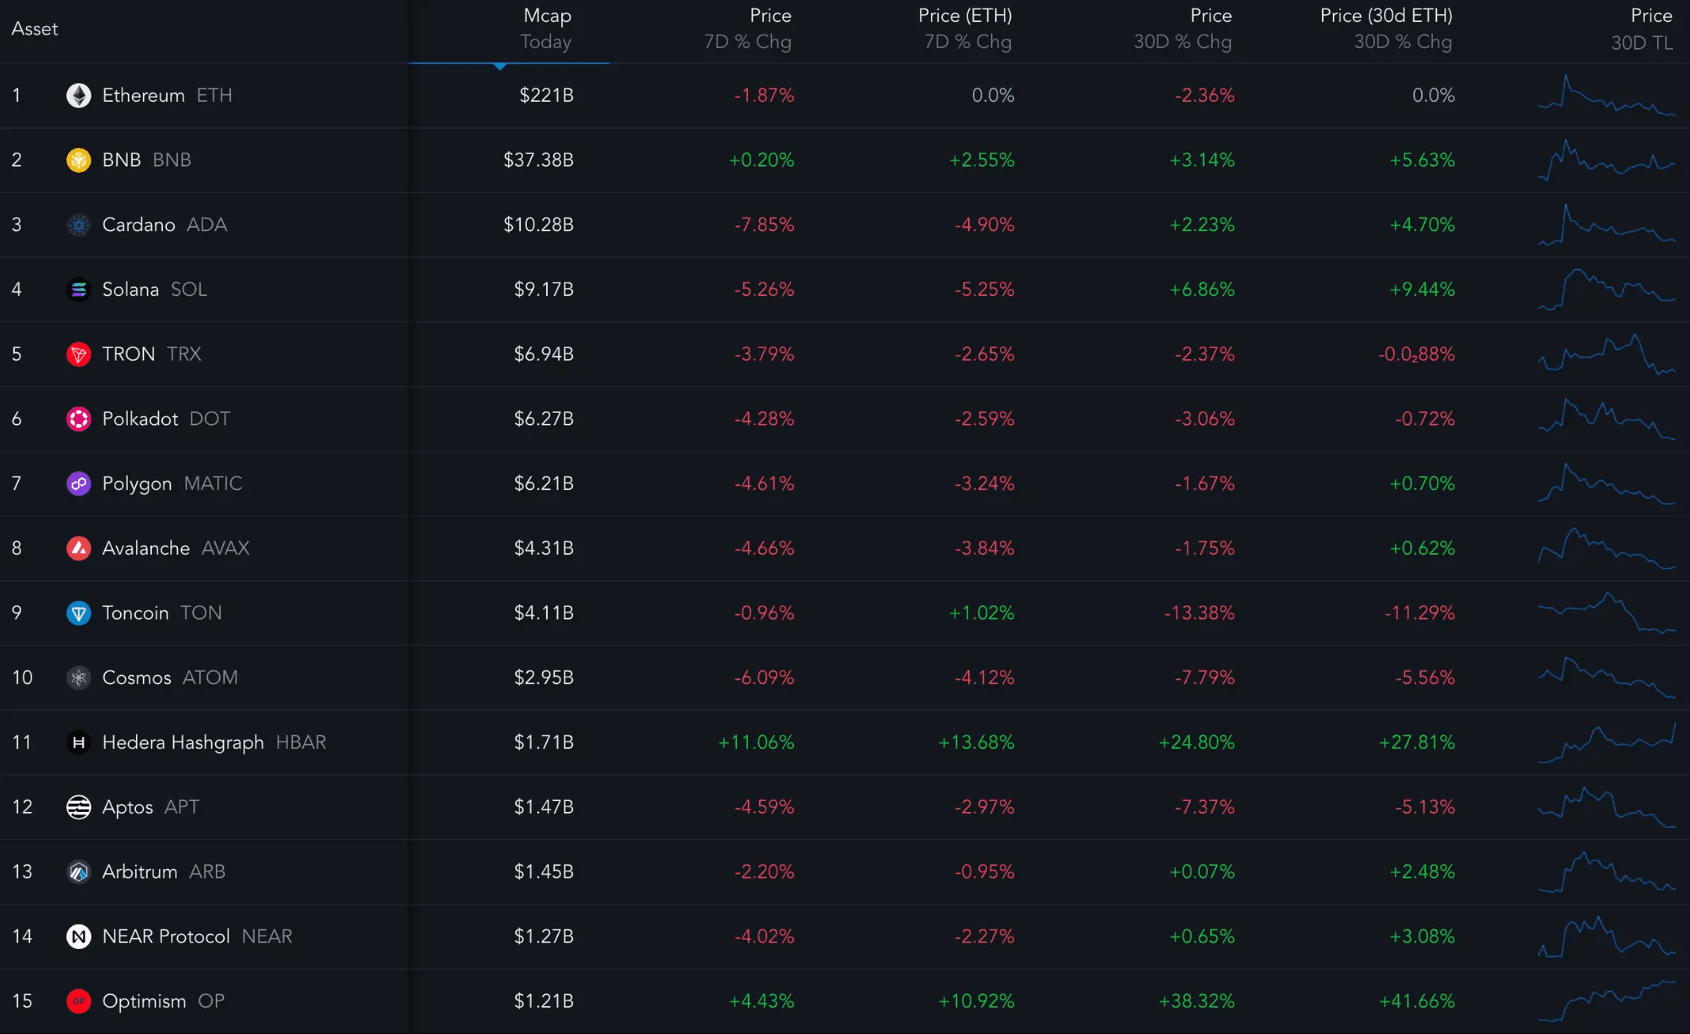Viewport: 1690px width, 1034px height.
Task: Sort by Price (ETH) 7D column header
Action: (965, 29)
